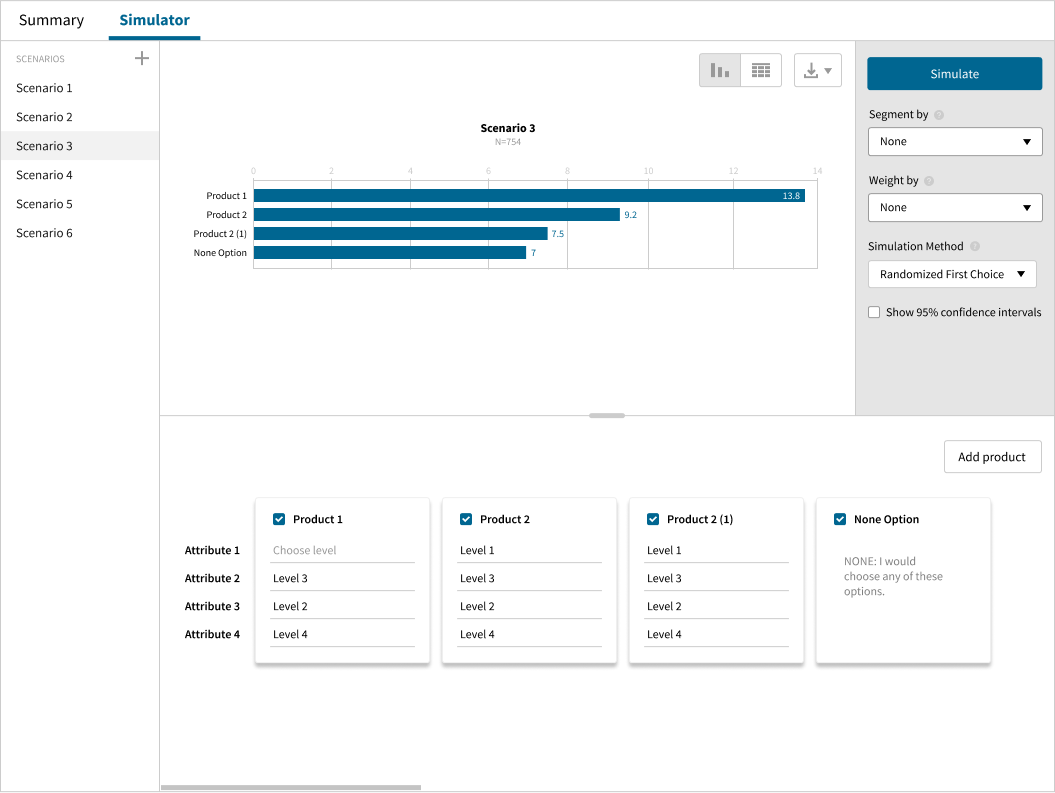Open the Weight by dropdown
Screen dimensions: 1055x793
955,207
